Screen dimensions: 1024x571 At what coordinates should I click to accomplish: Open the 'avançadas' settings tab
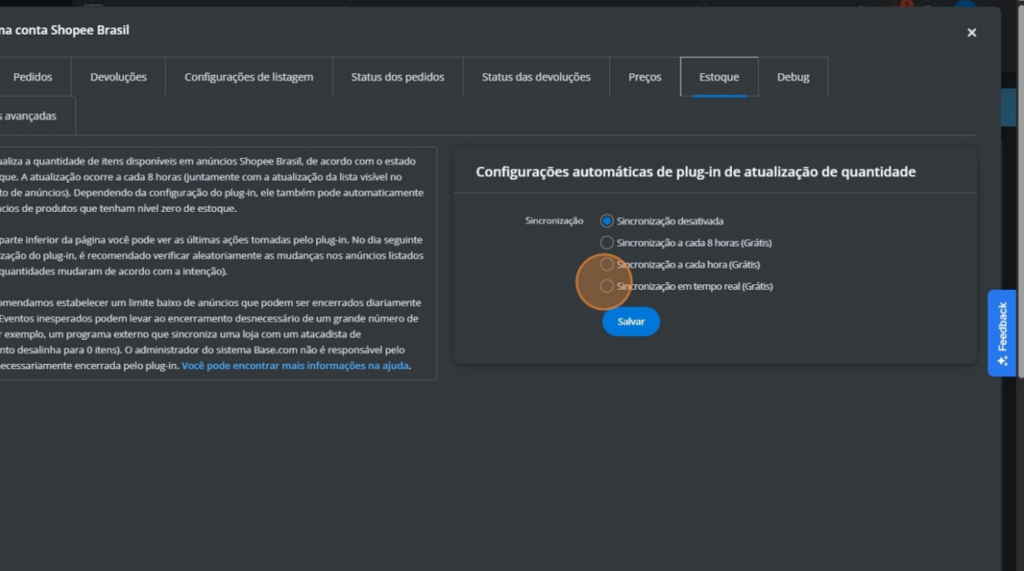30,116
